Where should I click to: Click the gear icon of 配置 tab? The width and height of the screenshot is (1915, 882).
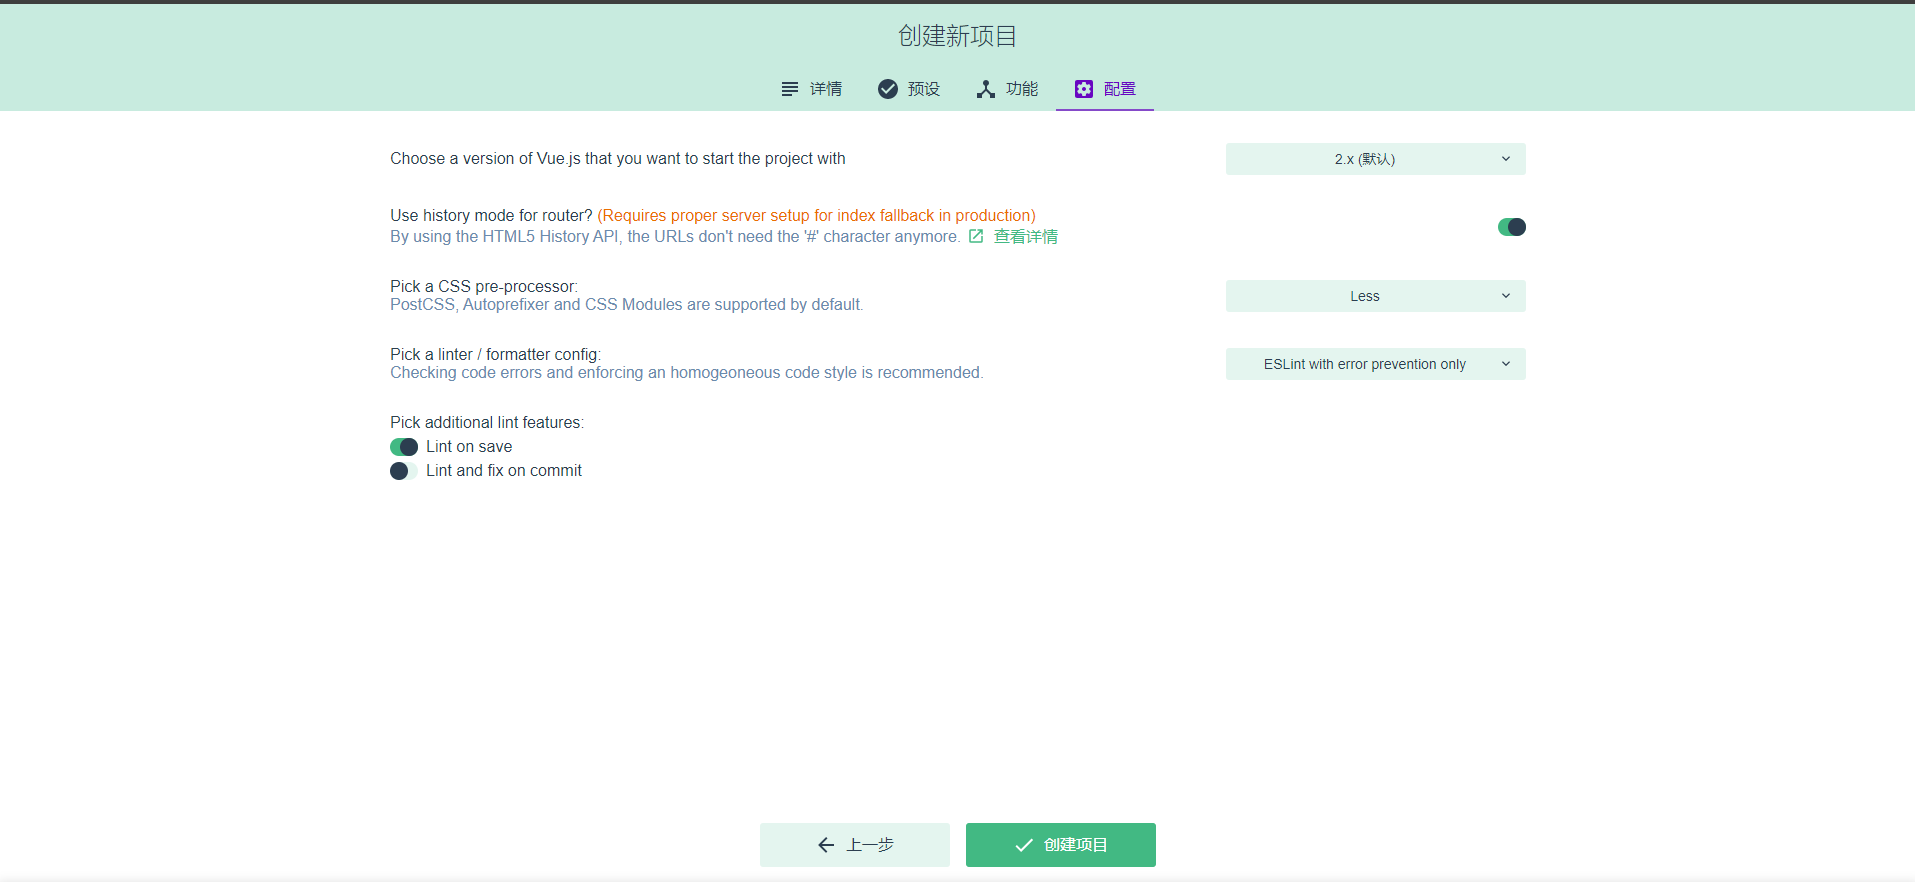pyautogui.click(x=1084, y=89)
